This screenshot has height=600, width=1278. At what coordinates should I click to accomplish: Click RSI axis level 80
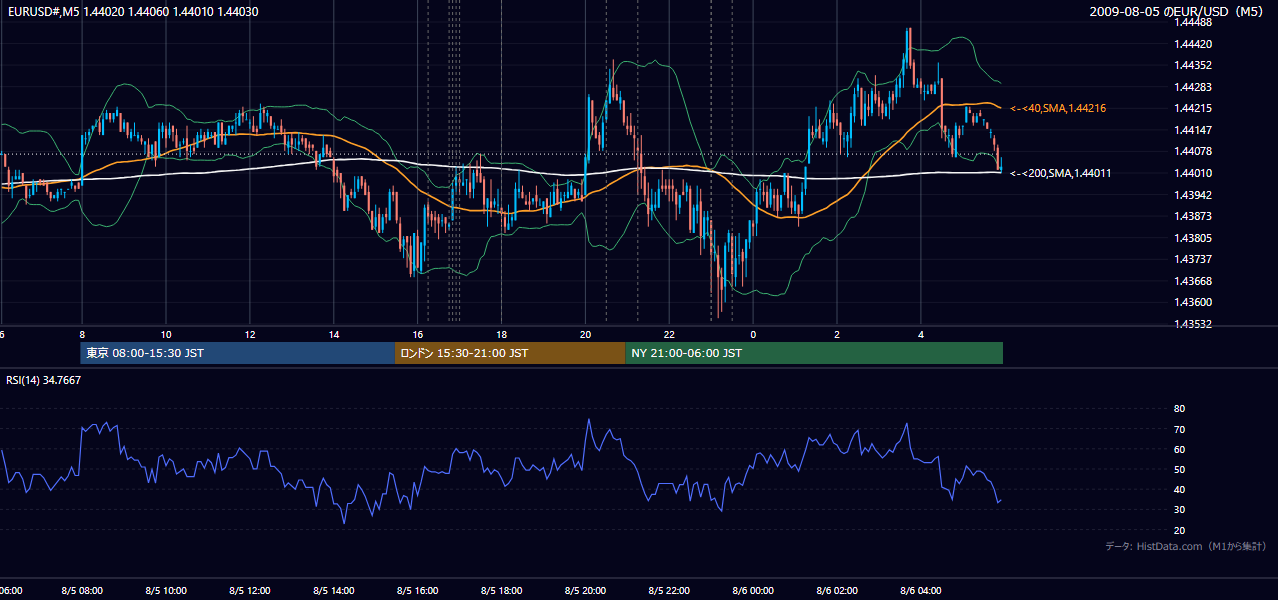(x=1180, y=409)
